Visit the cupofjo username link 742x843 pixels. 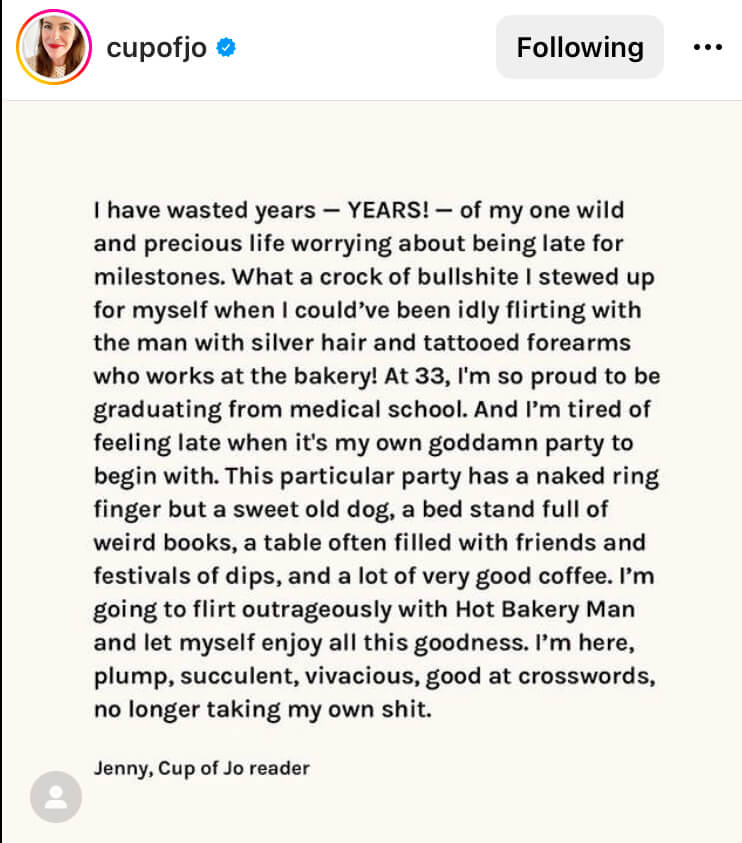pos(156,48)
